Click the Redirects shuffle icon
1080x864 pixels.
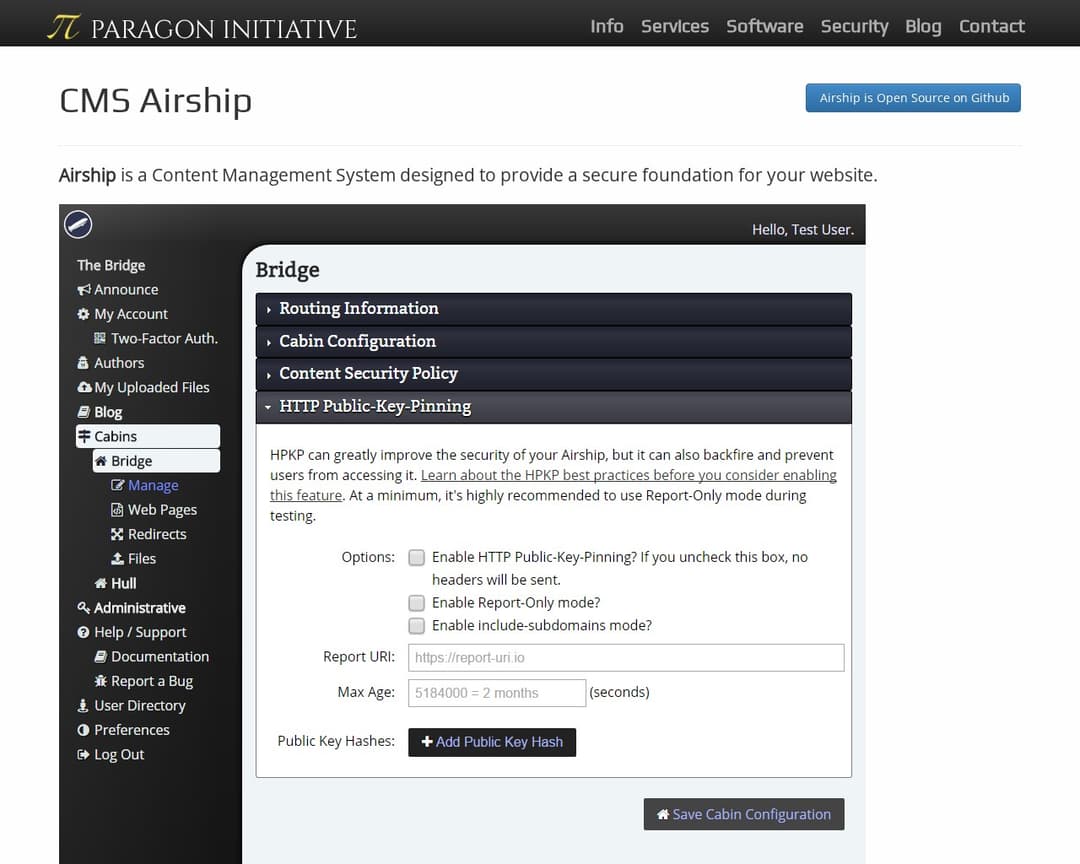pyautogui.click(x=117, y=534)
